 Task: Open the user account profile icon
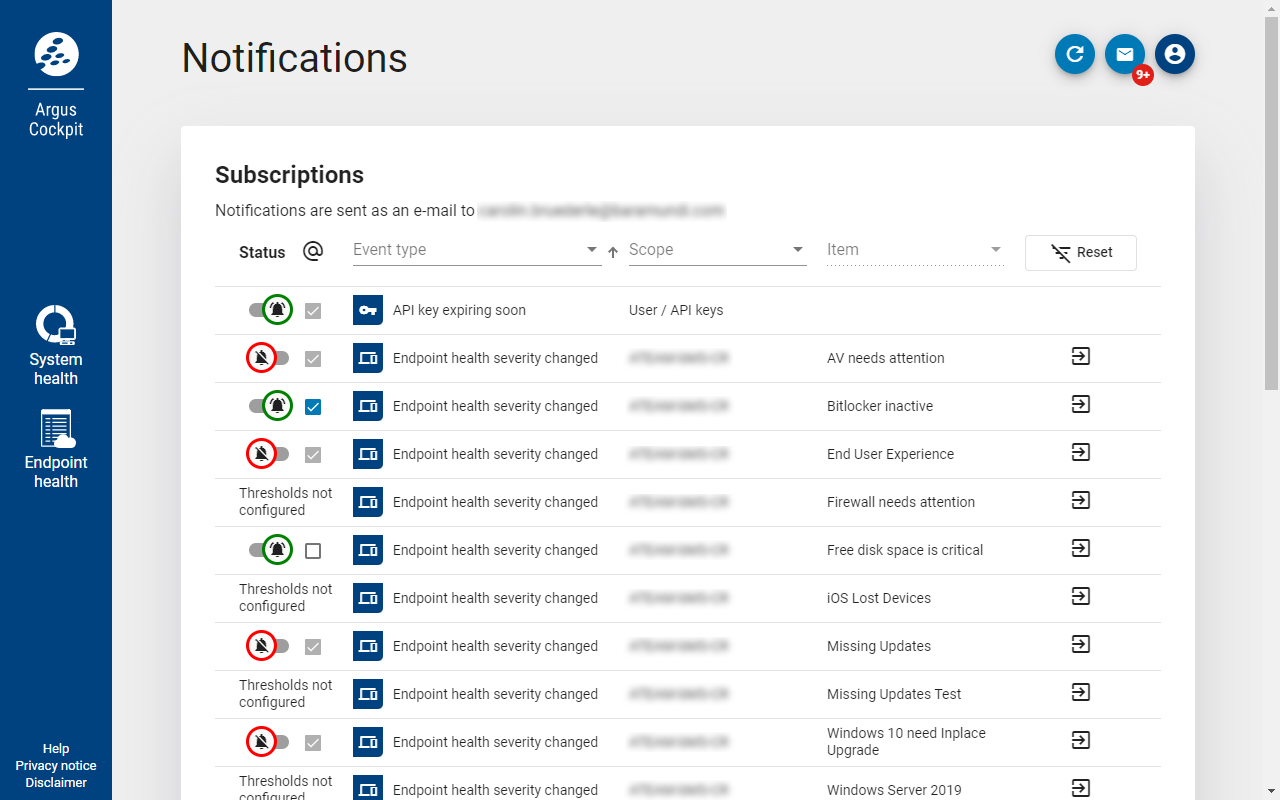pyautogui.click(x=1175, y=55)
